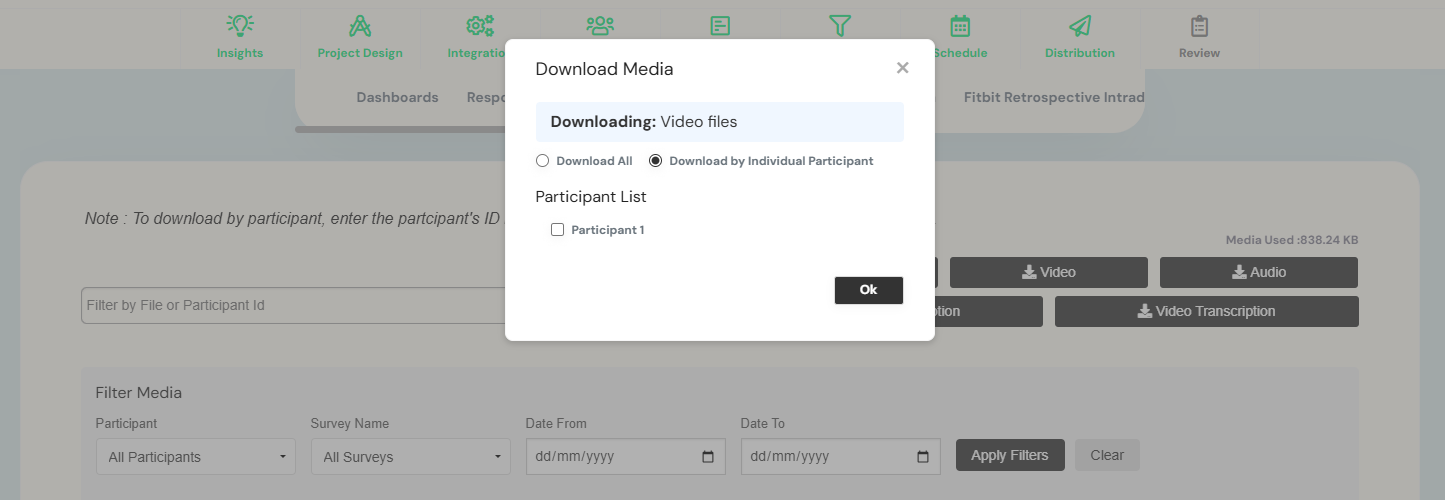Switch to Fitbit Retrospective Intraday tab
Viewport: 1445px width, 500px height.
point(1054,97)
